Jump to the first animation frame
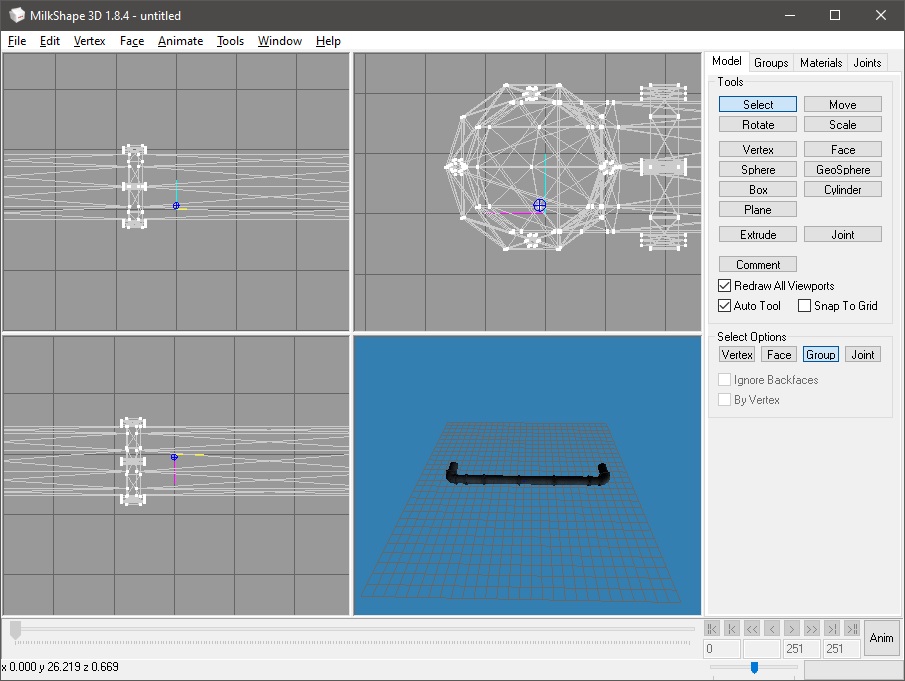This screenshot has width=905, height=681. pos(712,628)
